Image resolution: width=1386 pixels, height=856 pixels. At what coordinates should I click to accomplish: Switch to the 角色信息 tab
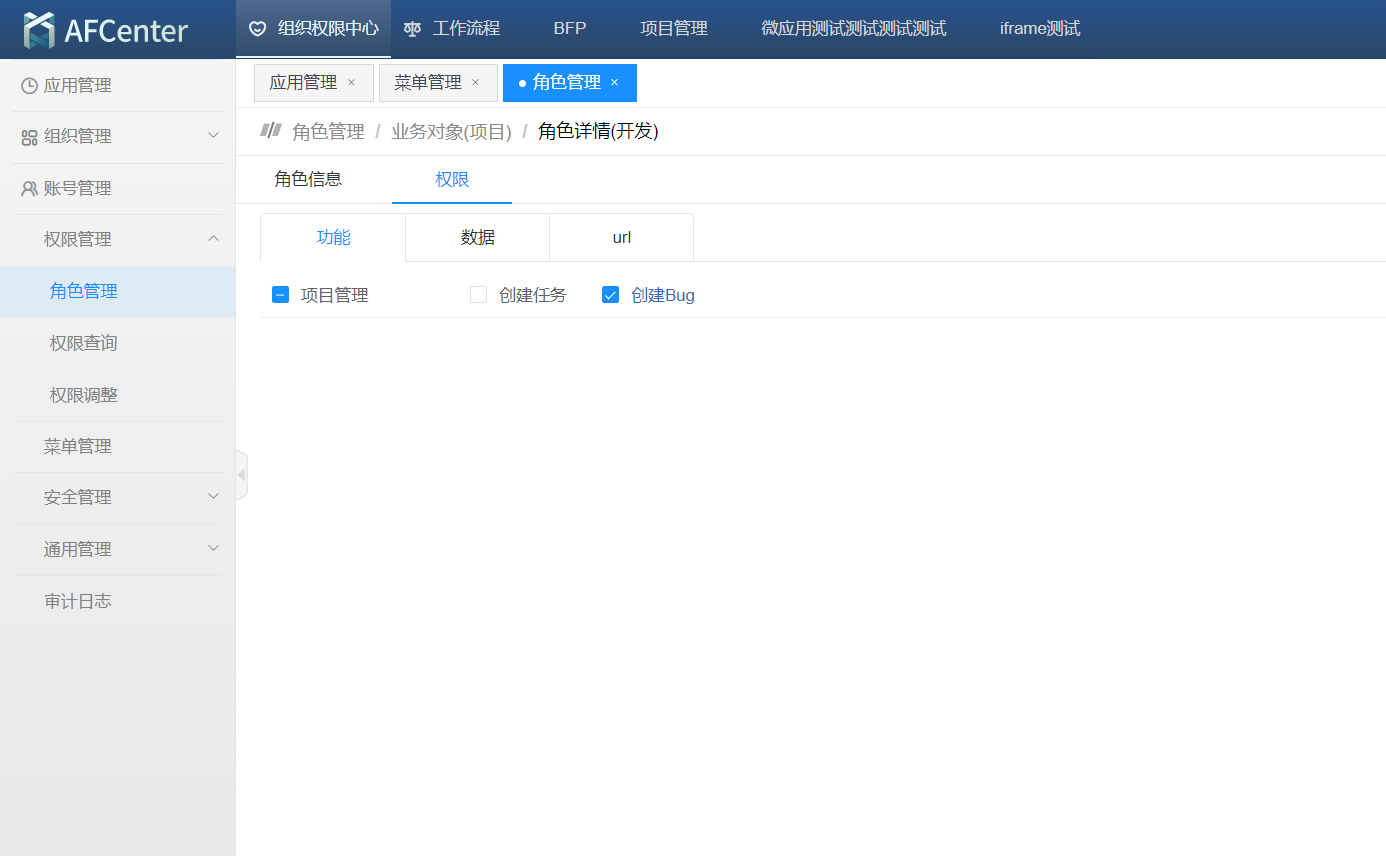(x=308, y=180)
